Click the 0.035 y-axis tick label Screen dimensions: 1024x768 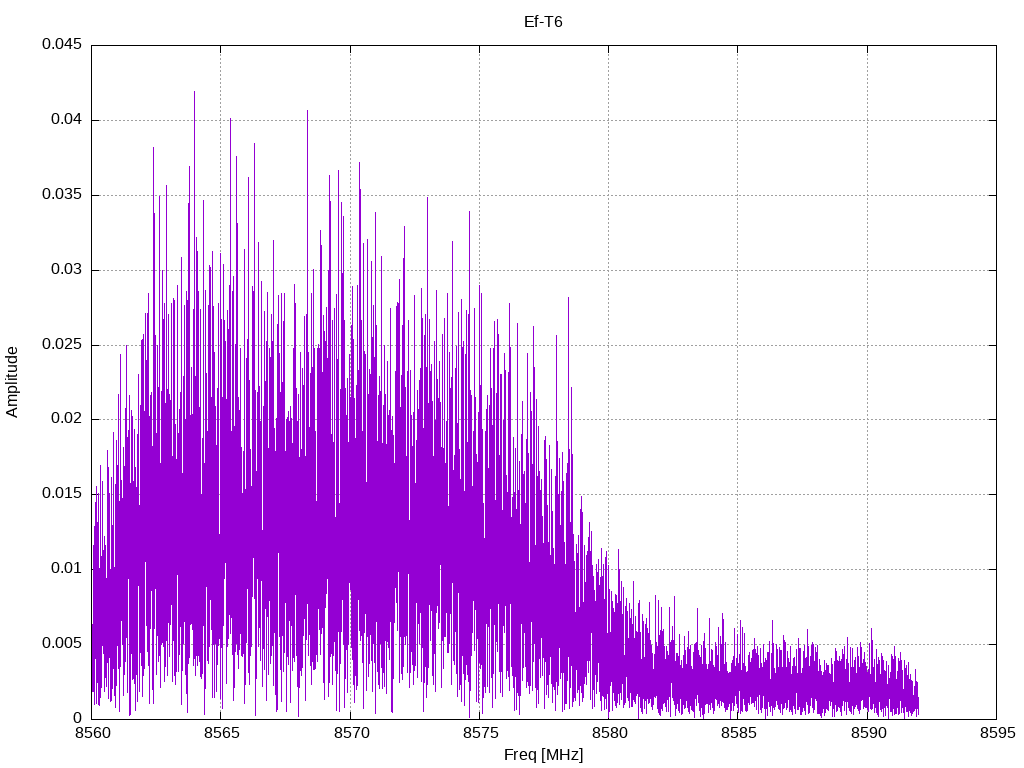point(62,195)
